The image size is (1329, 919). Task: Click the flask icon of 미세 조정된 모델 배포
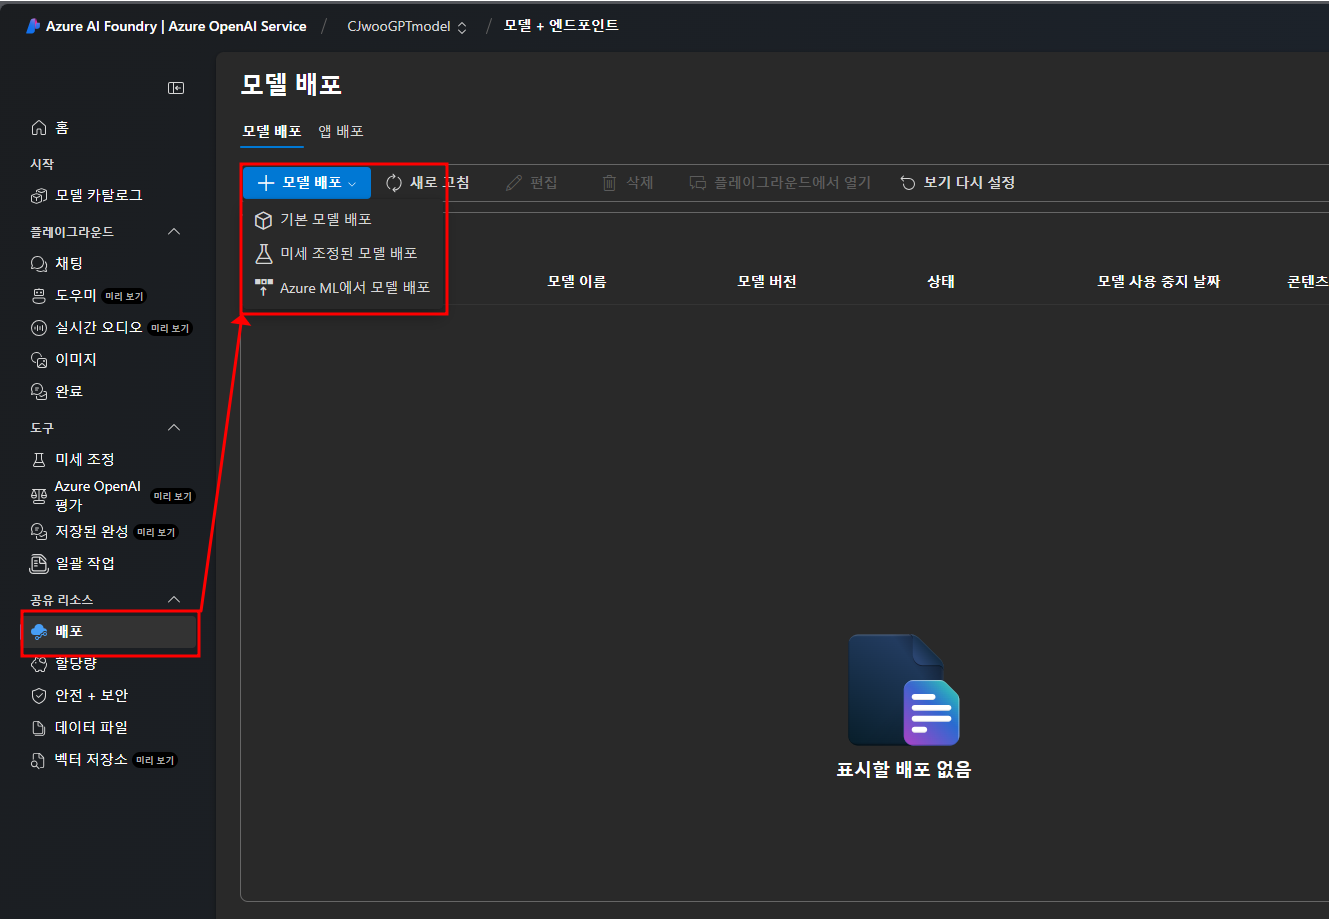tap(264, 253)
